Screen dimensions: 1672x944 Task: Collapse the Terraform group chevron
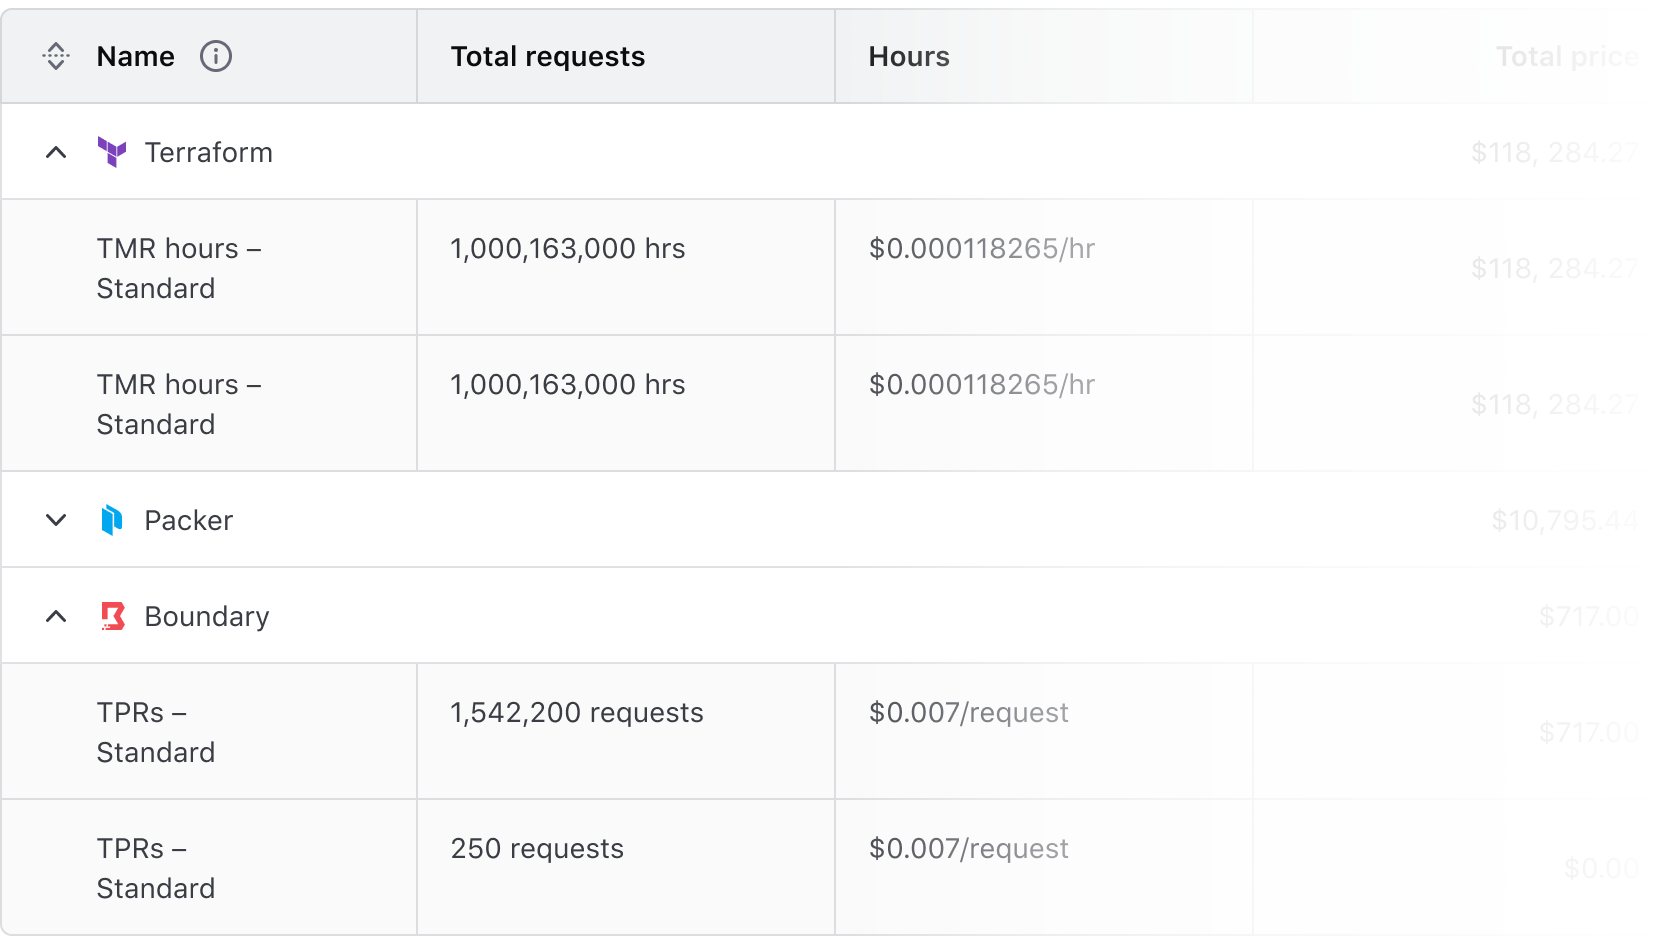click(x=56, y=153)
